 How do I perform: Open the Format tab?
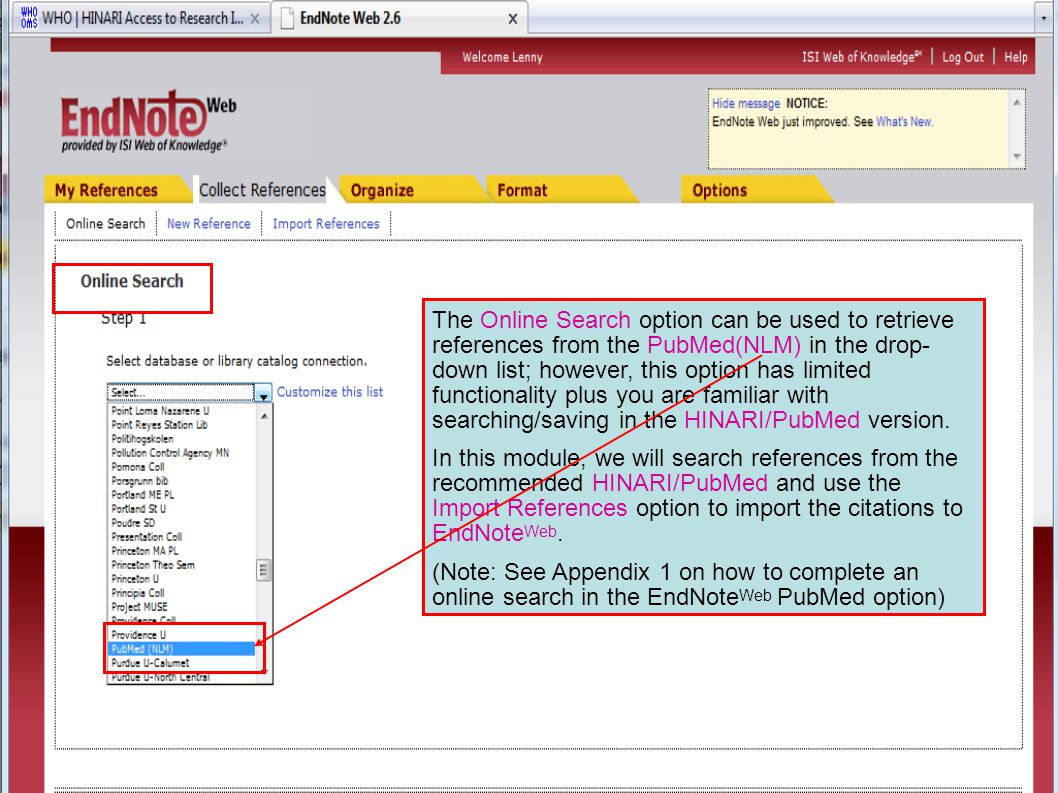point(522,190)
